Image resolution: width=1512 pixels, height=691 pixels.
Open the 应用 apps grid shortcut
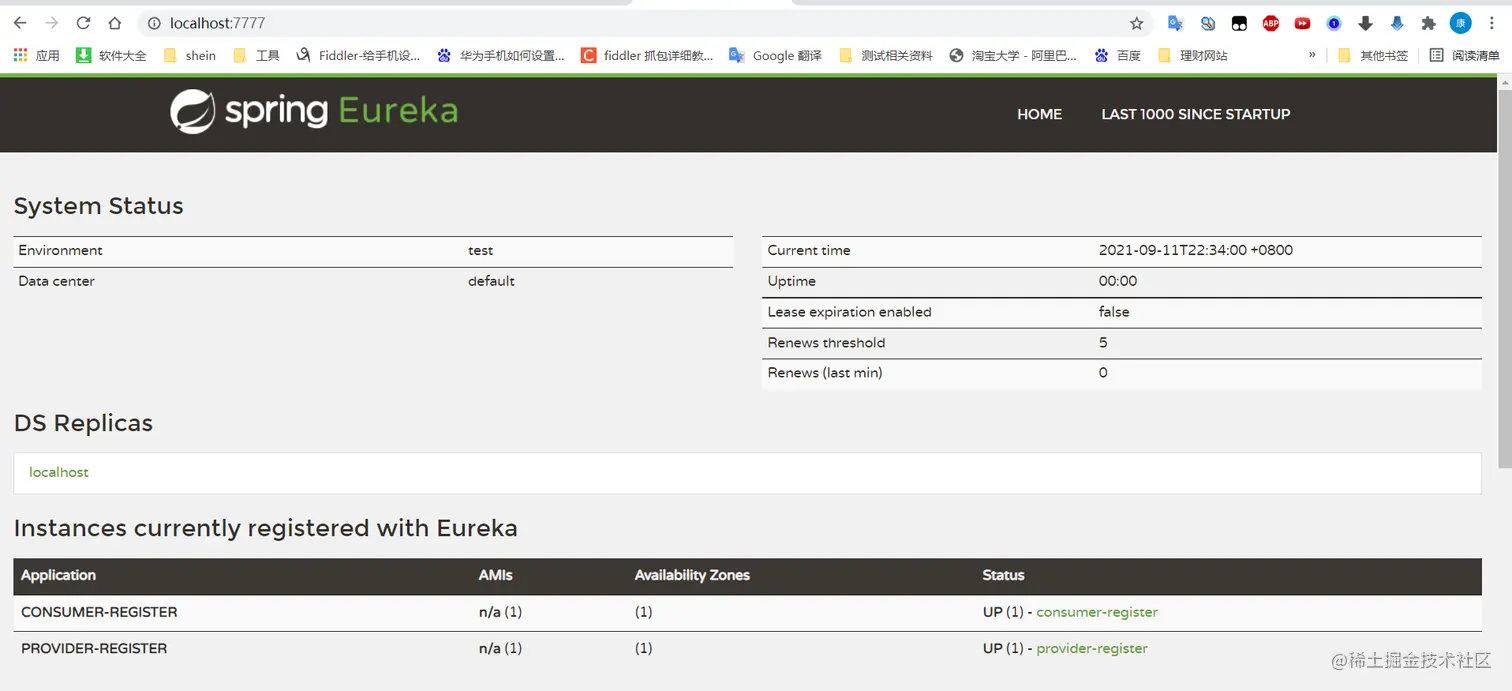tap(36, 56)
